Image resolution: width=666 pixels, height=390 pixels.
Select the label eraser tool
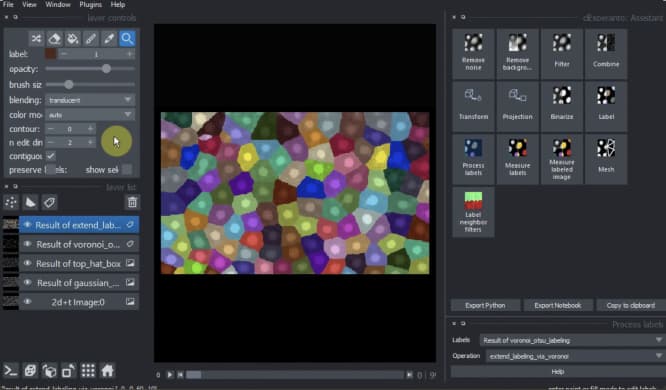[54, 39]
